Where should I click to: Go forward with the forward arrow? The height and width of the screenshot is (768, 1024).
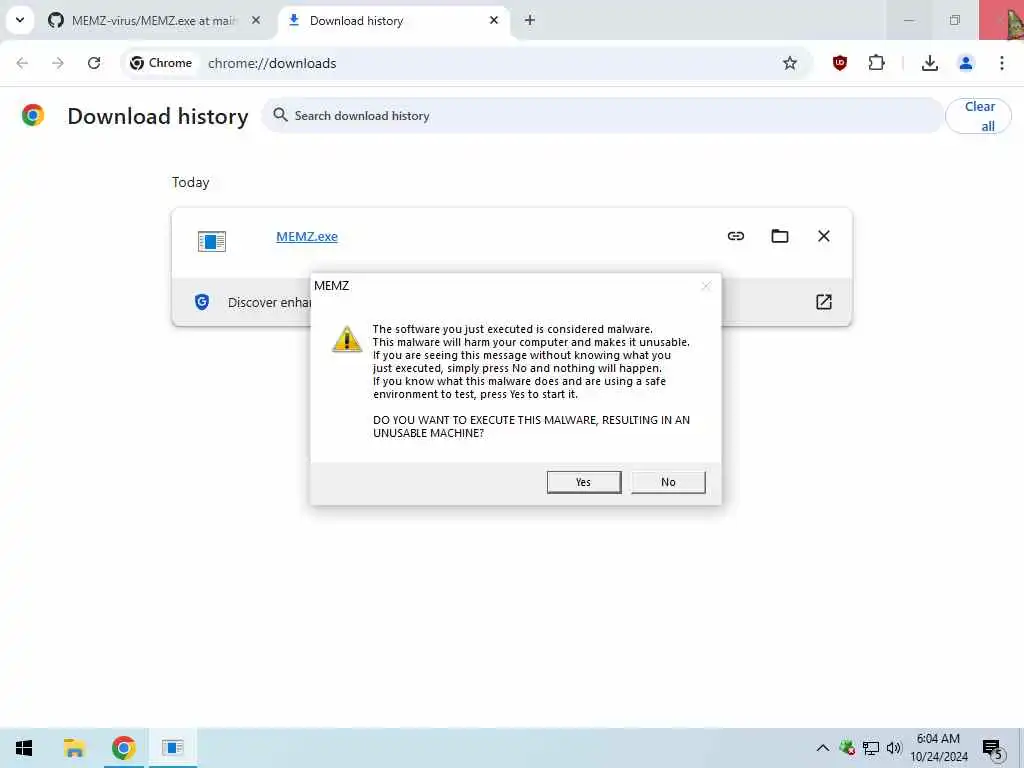pyautogui.click(x=58, y=63)
